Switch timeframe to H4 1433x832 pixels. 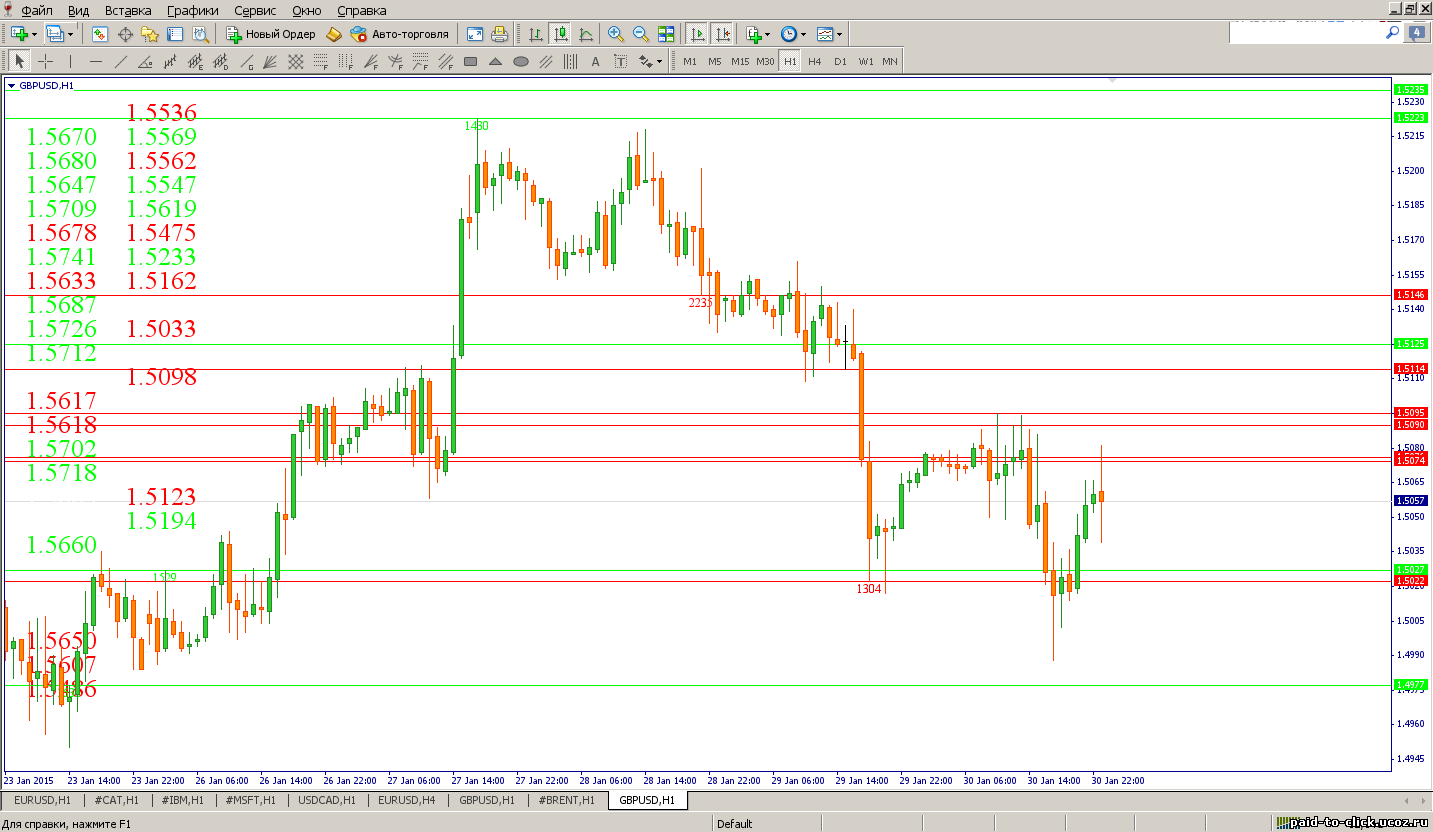pyautogui.click(x=815, y=62)
